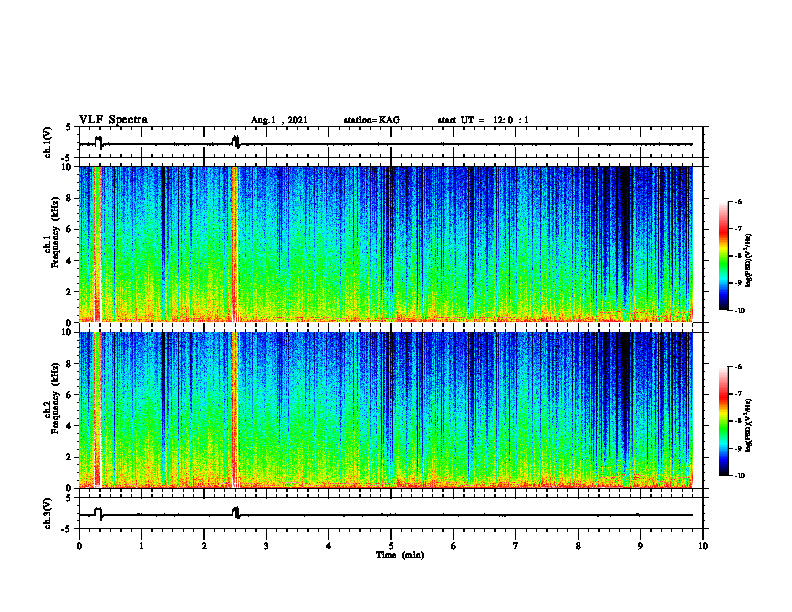The height and width of the screenshot is (612, 792).
Task: Click tick label "5" on the Time axis
Action: (391, 546)
